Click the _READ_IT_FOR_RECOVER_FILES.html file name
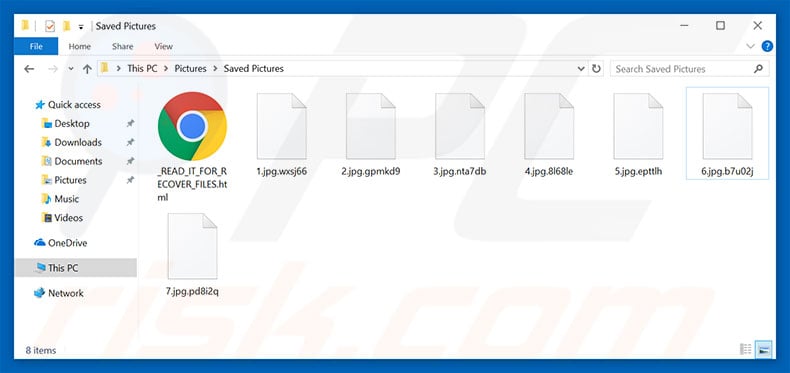 [192, 184]
